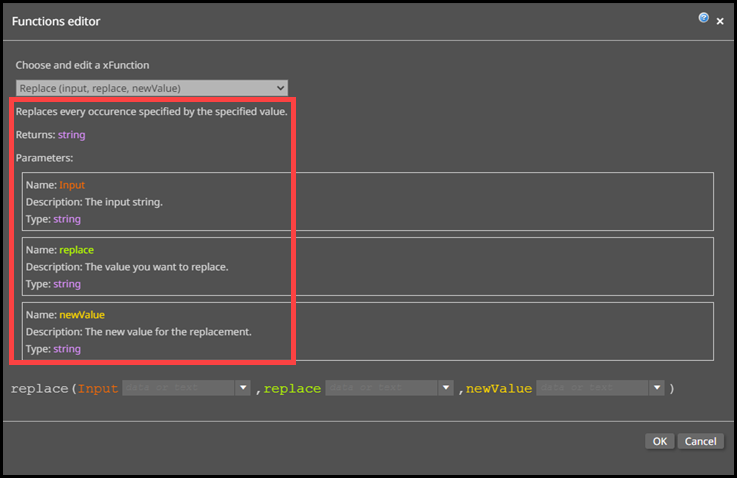Click the yellow newValue name in parameters list
This screenshot has width=737, height=478.
click(82, 314)
